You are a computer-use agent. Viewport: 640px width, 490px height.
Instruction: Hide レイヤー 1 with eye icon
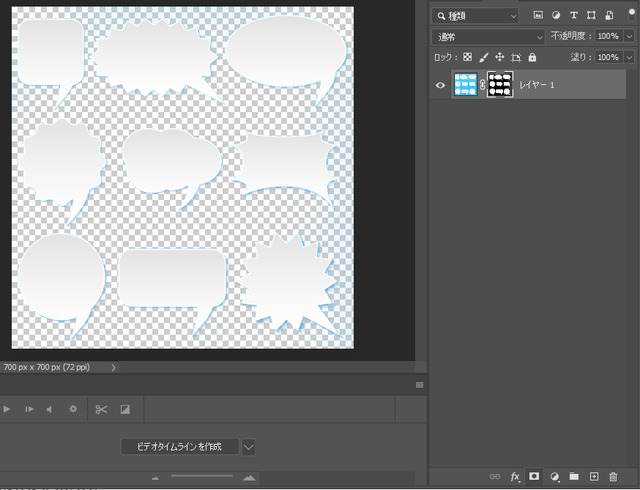pyautogui.click(x=440, y=85)
